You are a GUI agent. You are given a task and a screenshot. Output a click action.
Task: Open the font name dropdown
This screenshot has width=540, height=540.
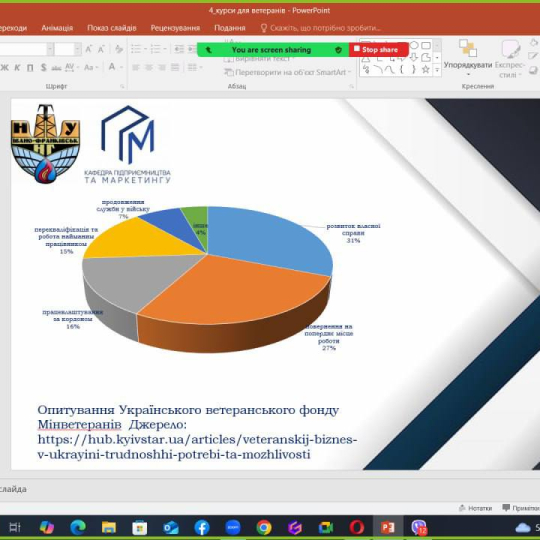click(x=50, y=49)
